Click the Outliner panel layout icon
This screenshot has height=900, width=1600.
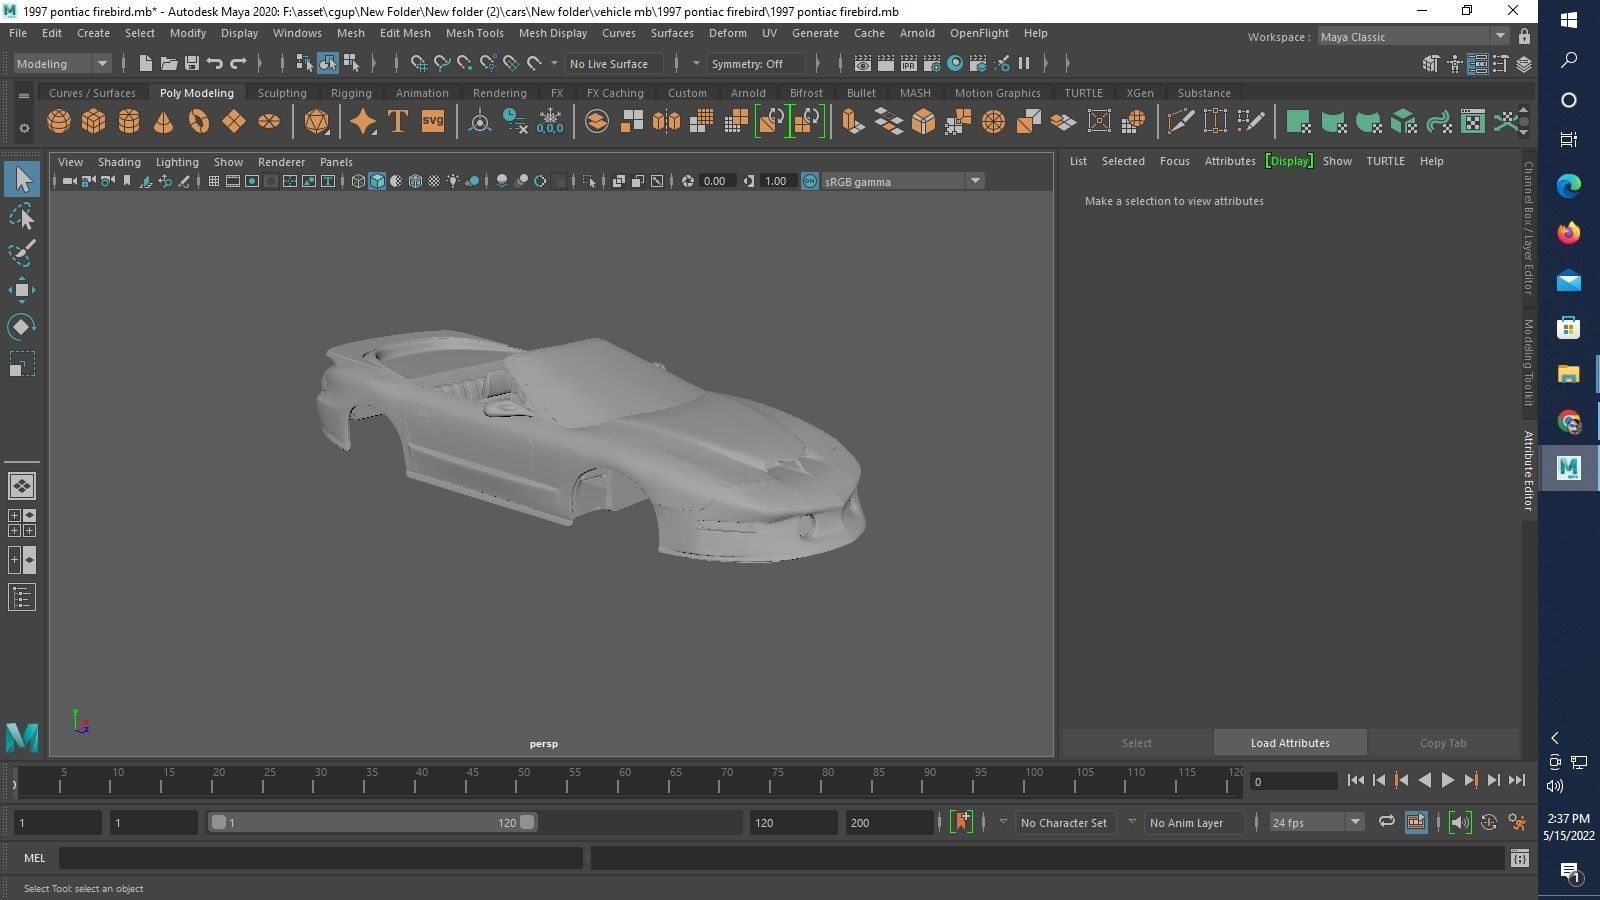[22, 597]
